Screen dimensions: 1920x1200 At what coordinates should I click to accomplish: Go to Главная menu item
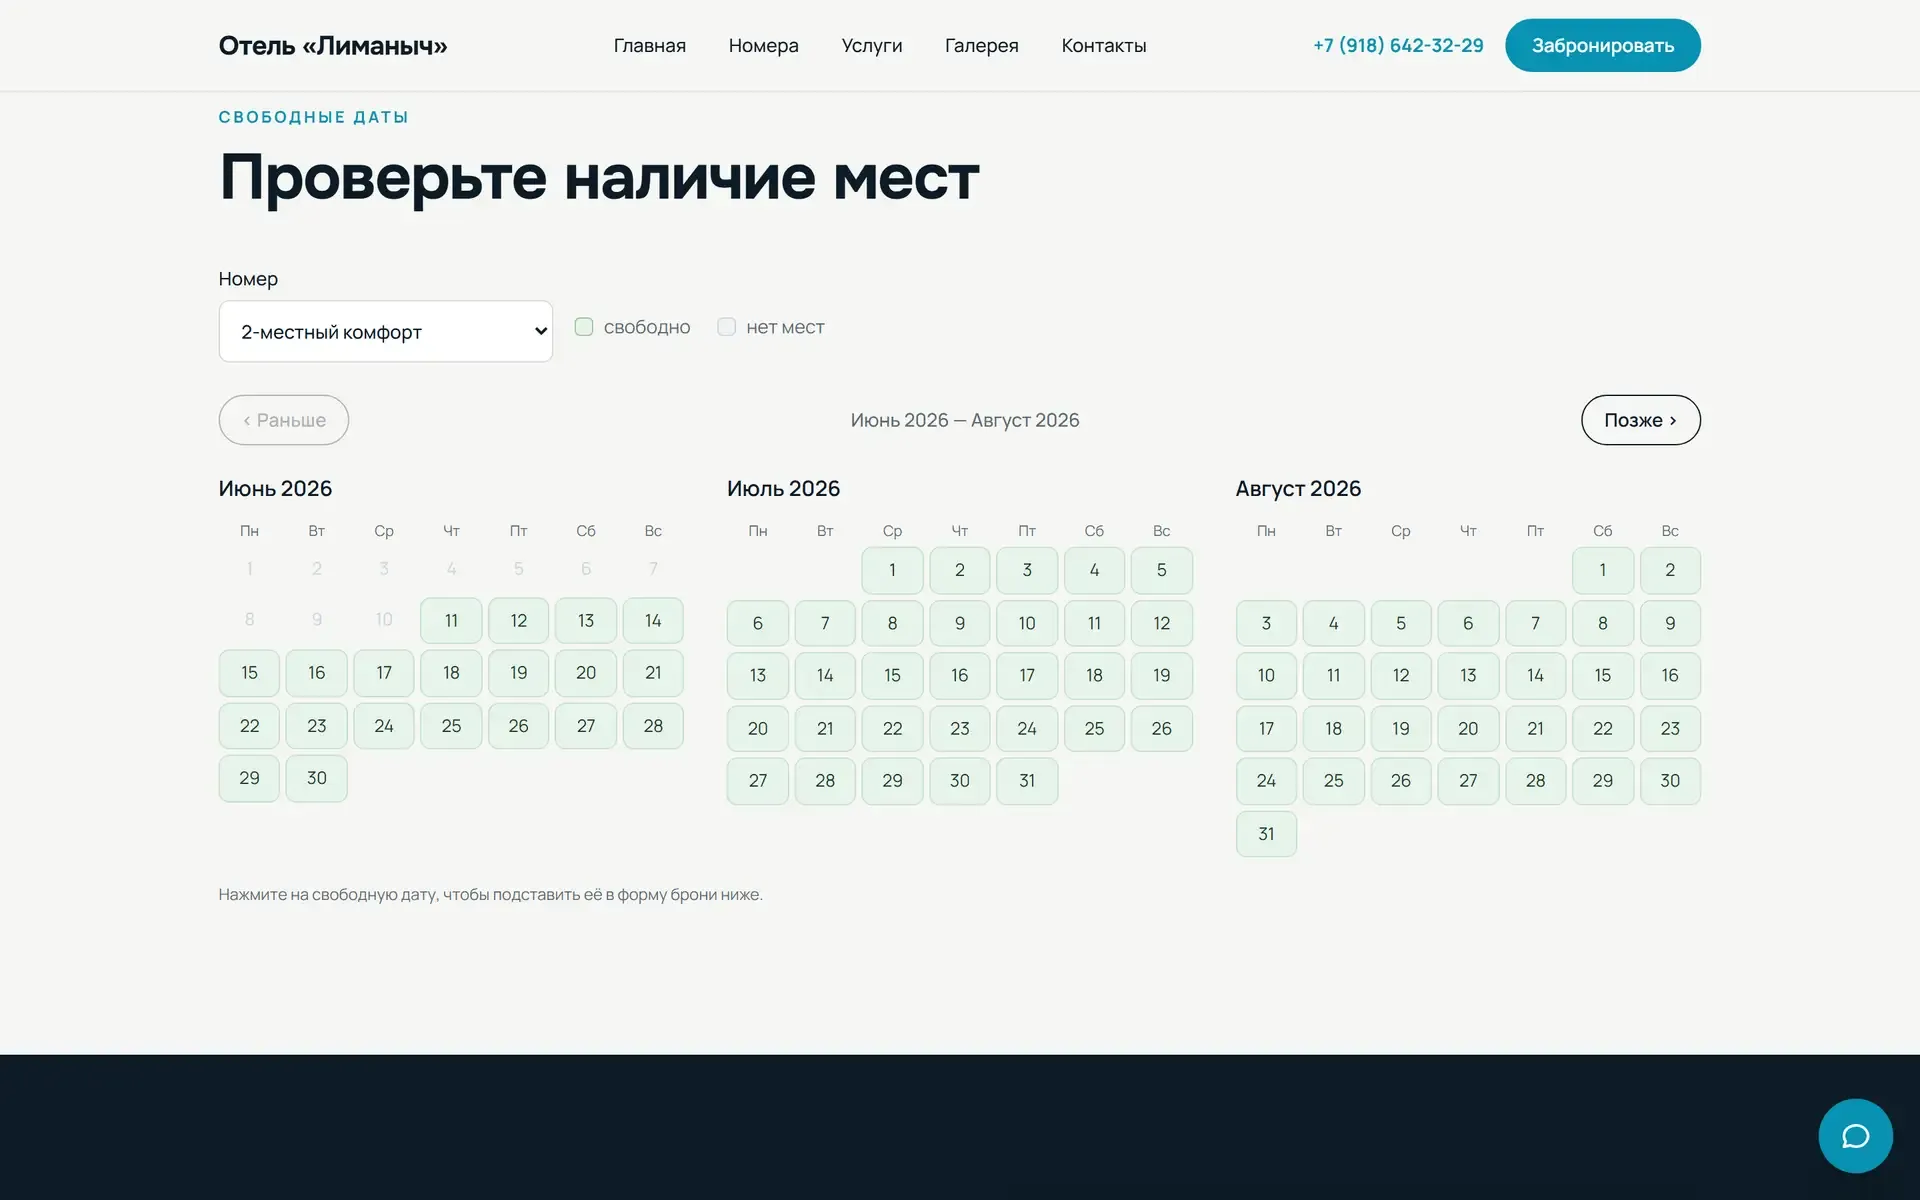[x=650, y=45]
